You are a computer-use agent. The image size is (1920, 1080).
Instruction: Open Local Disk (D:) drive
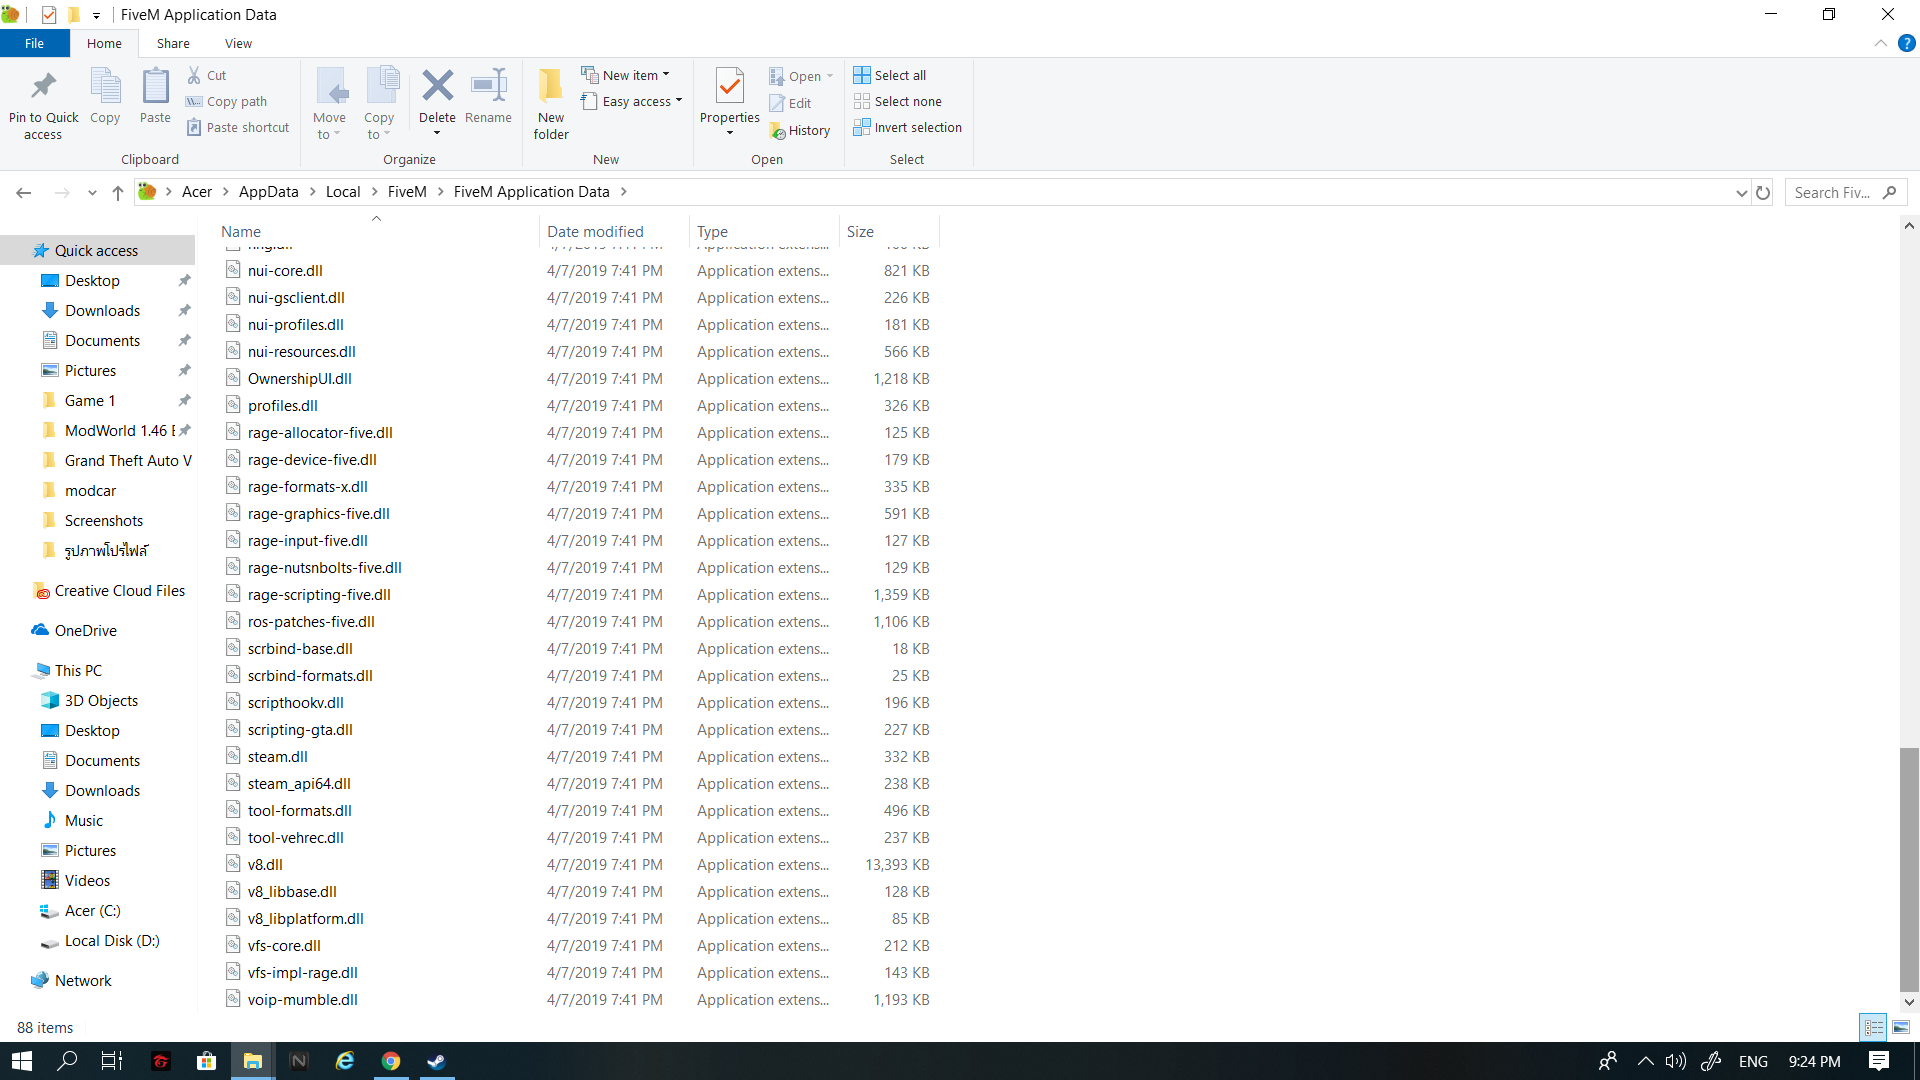[x=112, y=940]
